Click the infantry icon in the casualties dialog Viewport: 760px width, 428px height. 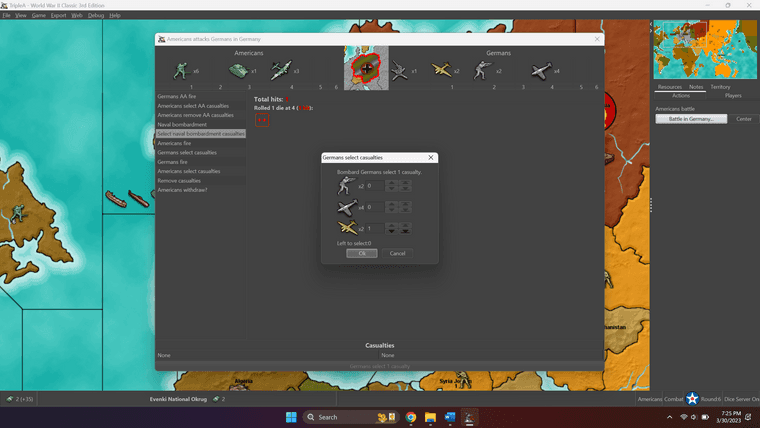(x=347, y=185)
